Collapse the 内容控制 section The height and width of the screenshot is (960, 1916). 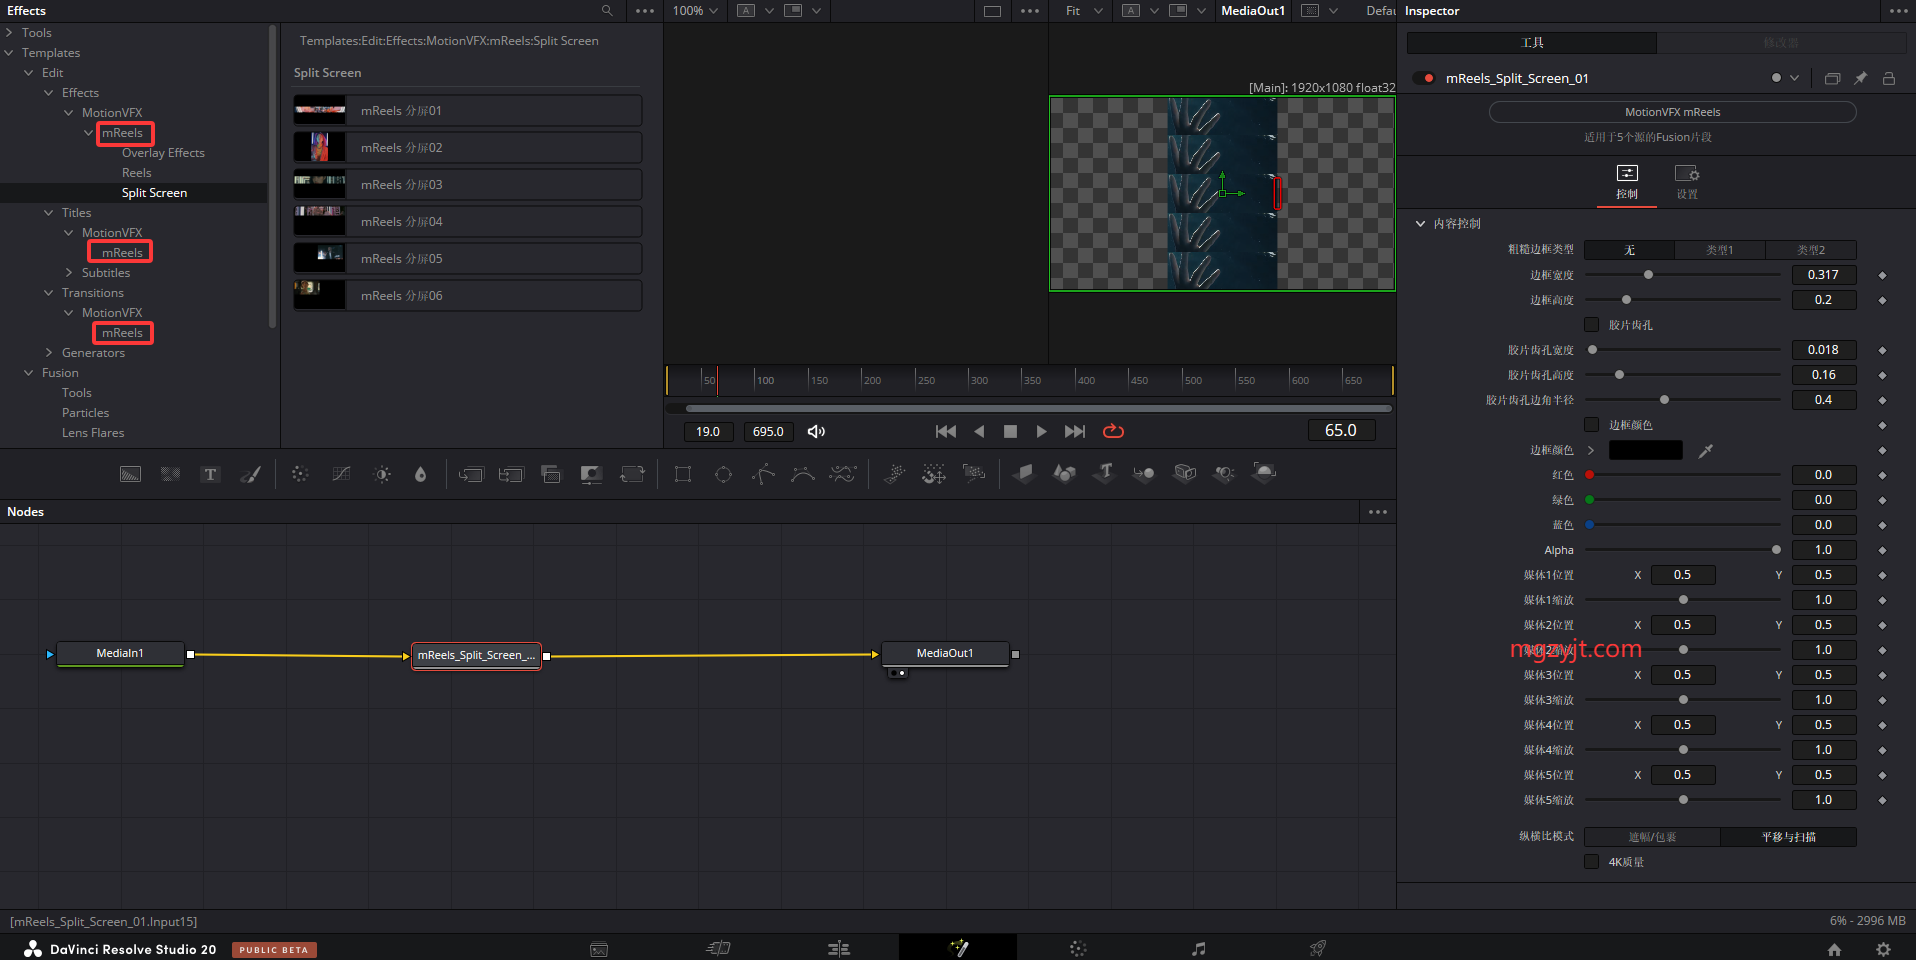coord(1420,224)
